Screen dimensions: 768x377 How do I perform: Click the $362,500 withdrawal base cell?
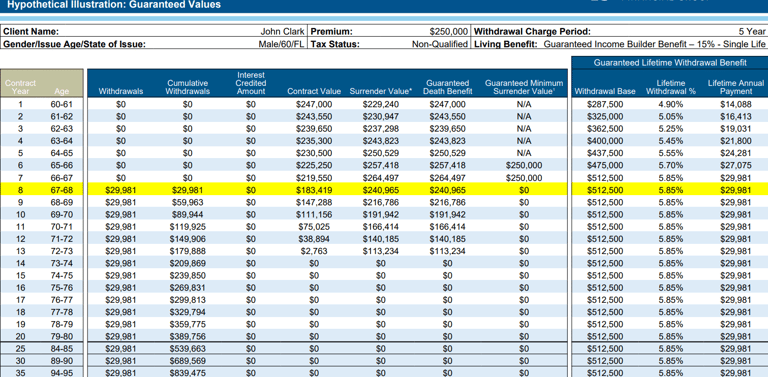point(605,129)
